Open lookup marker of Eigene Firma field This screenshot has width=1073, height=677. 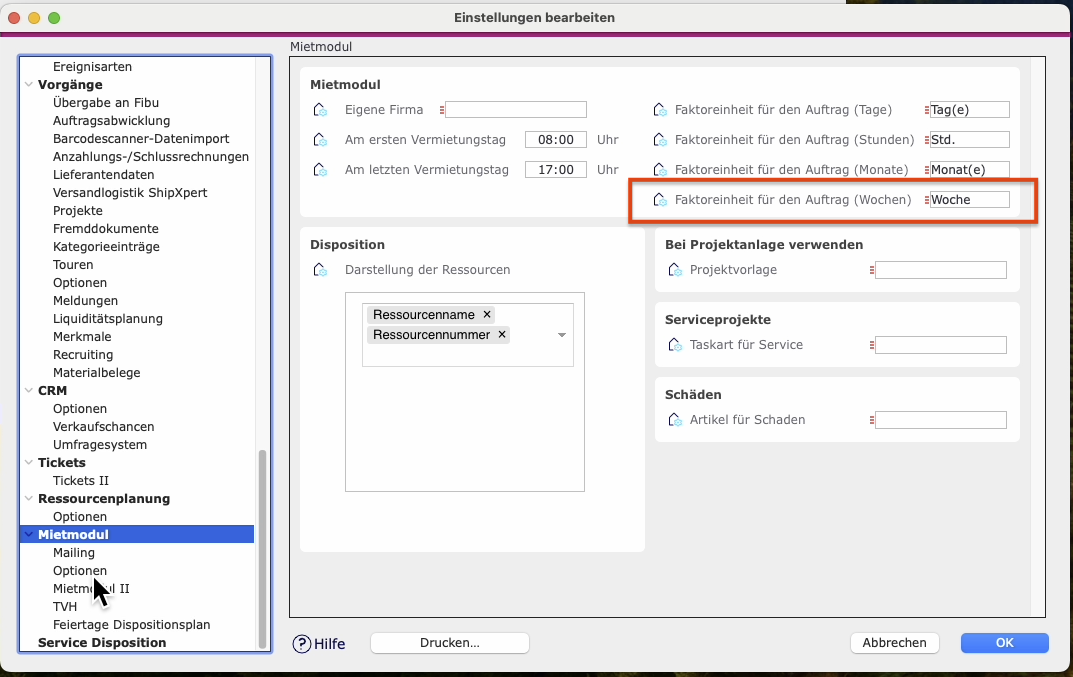tap(442, 110)
